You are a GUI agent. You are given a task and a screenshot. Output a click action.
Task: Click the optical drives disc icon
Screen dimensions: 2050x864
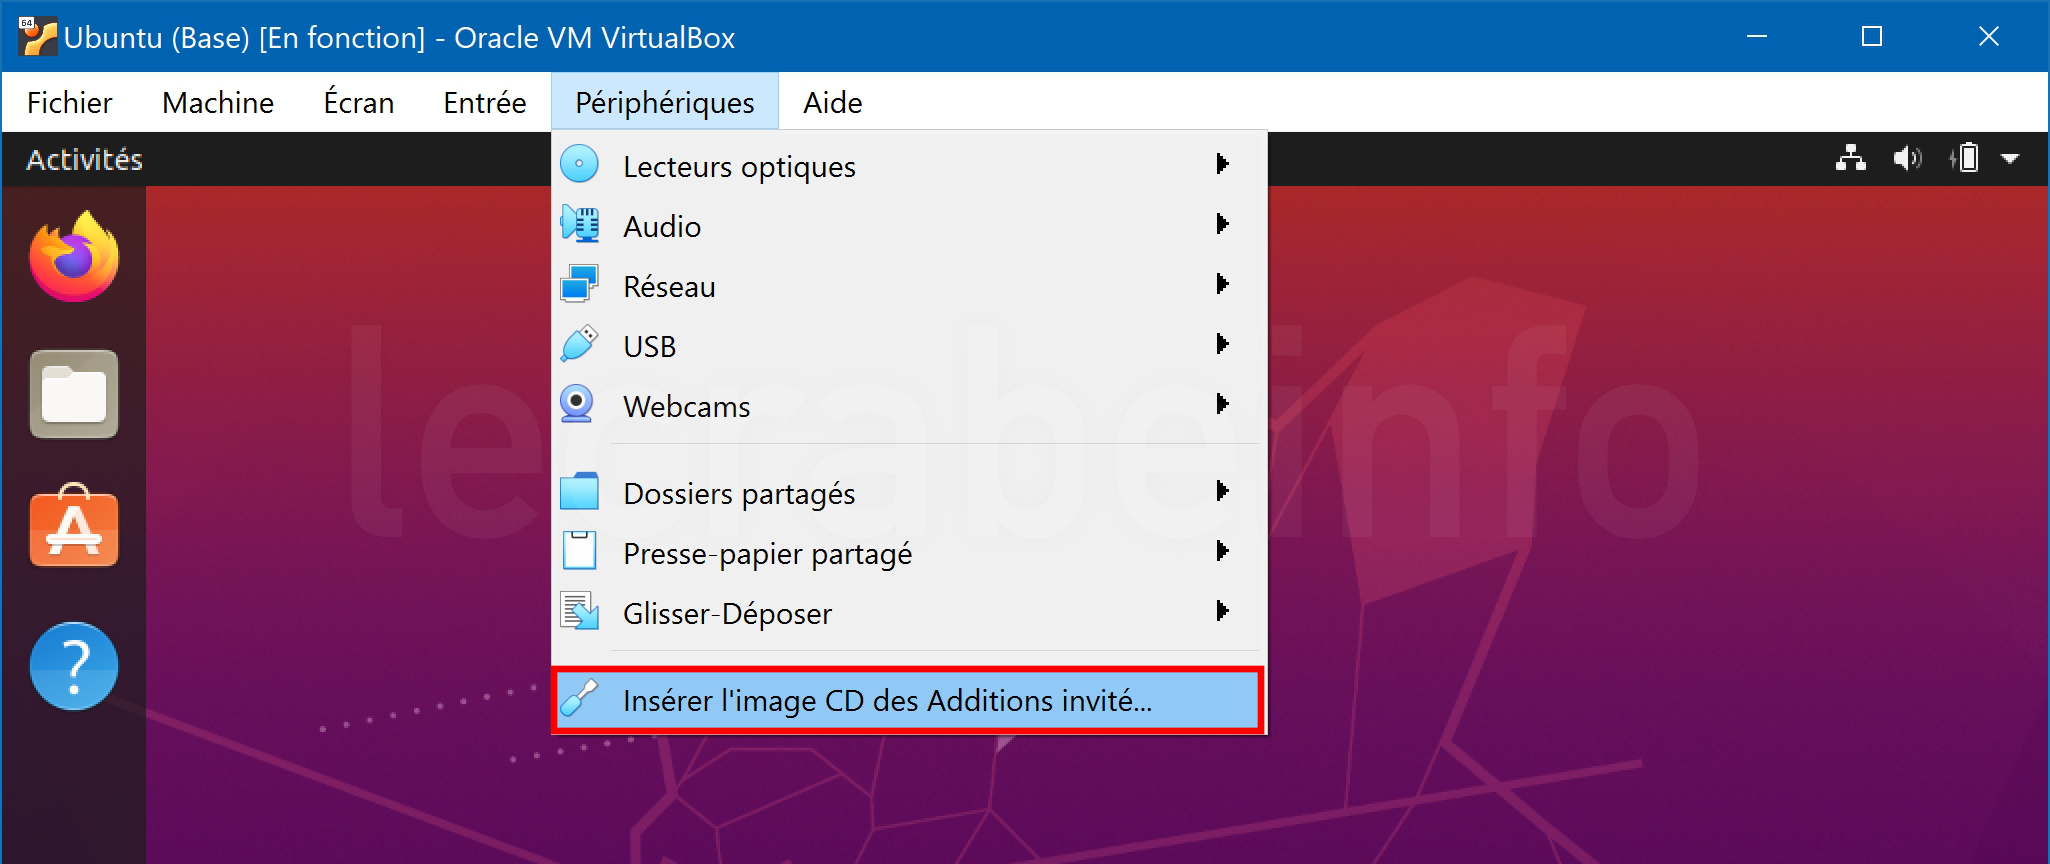tap(579, 164)
